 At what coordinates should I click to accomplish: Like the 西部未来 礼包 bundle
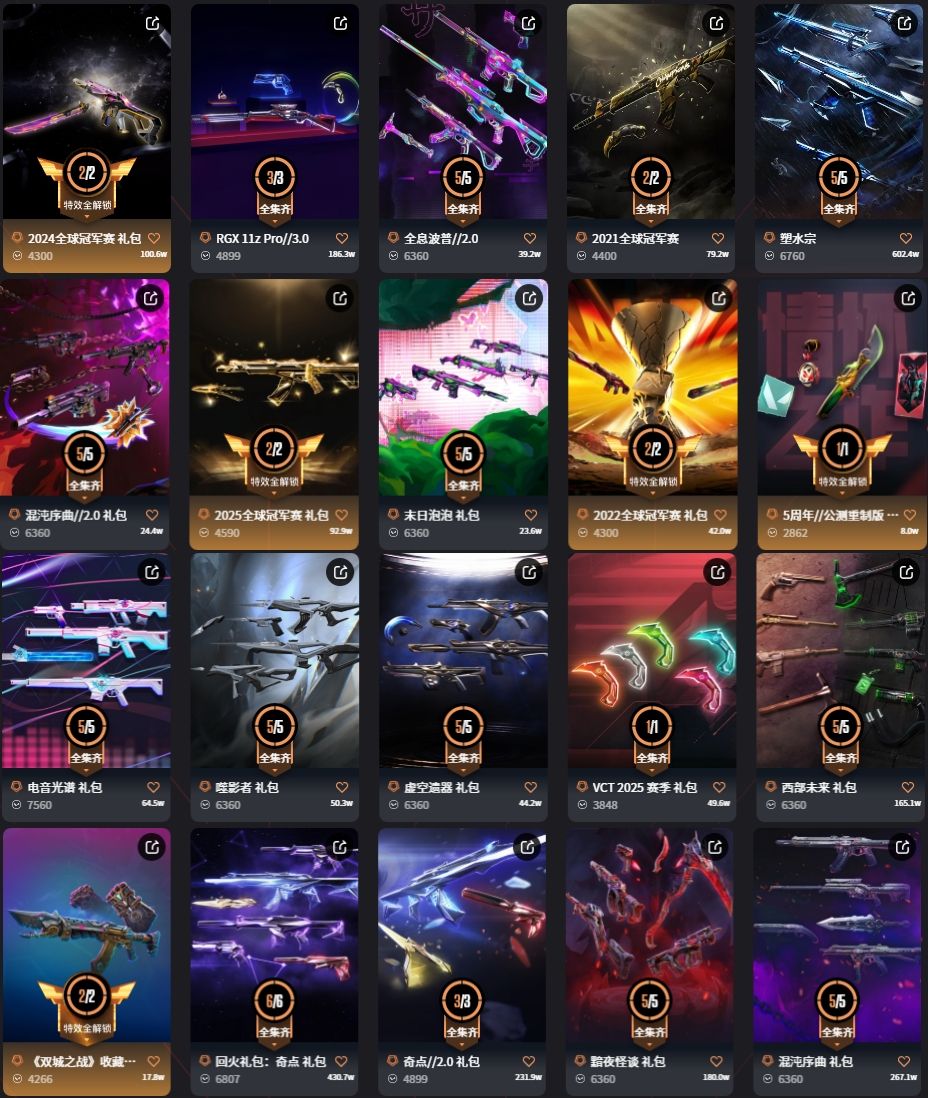[x=908, y=787]
